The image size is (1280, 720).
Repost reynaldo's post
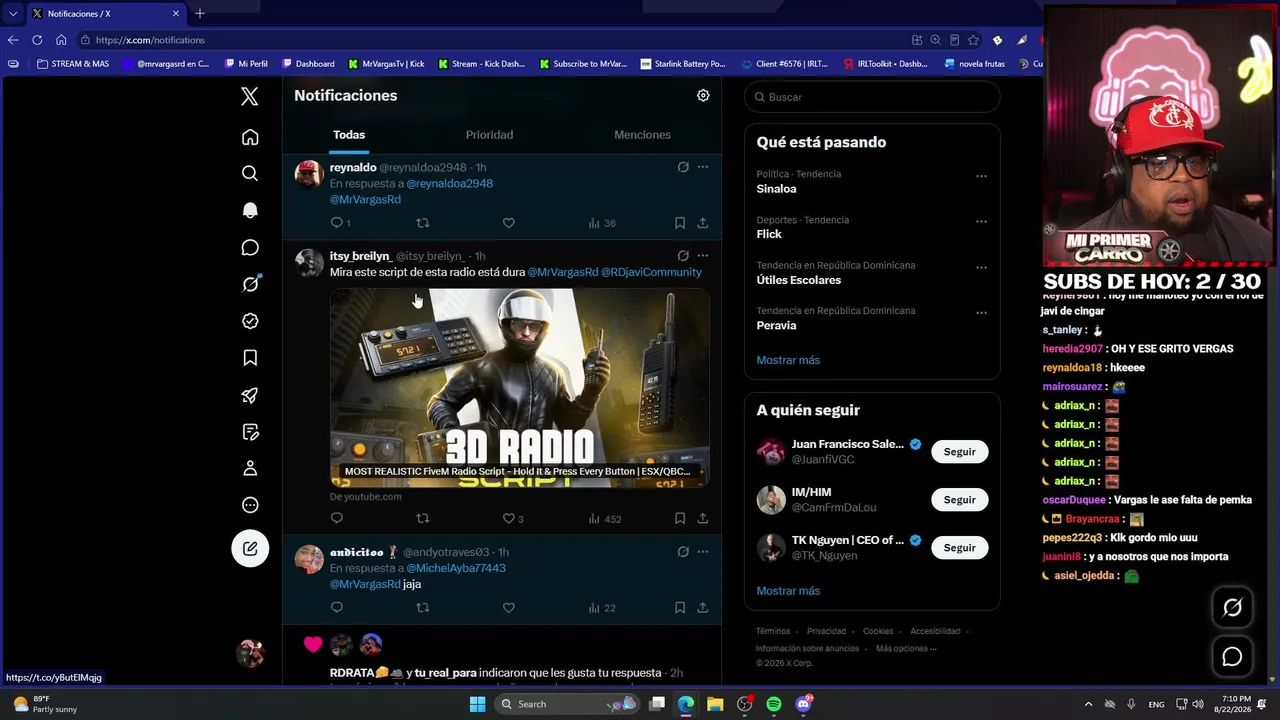point(423,223)
